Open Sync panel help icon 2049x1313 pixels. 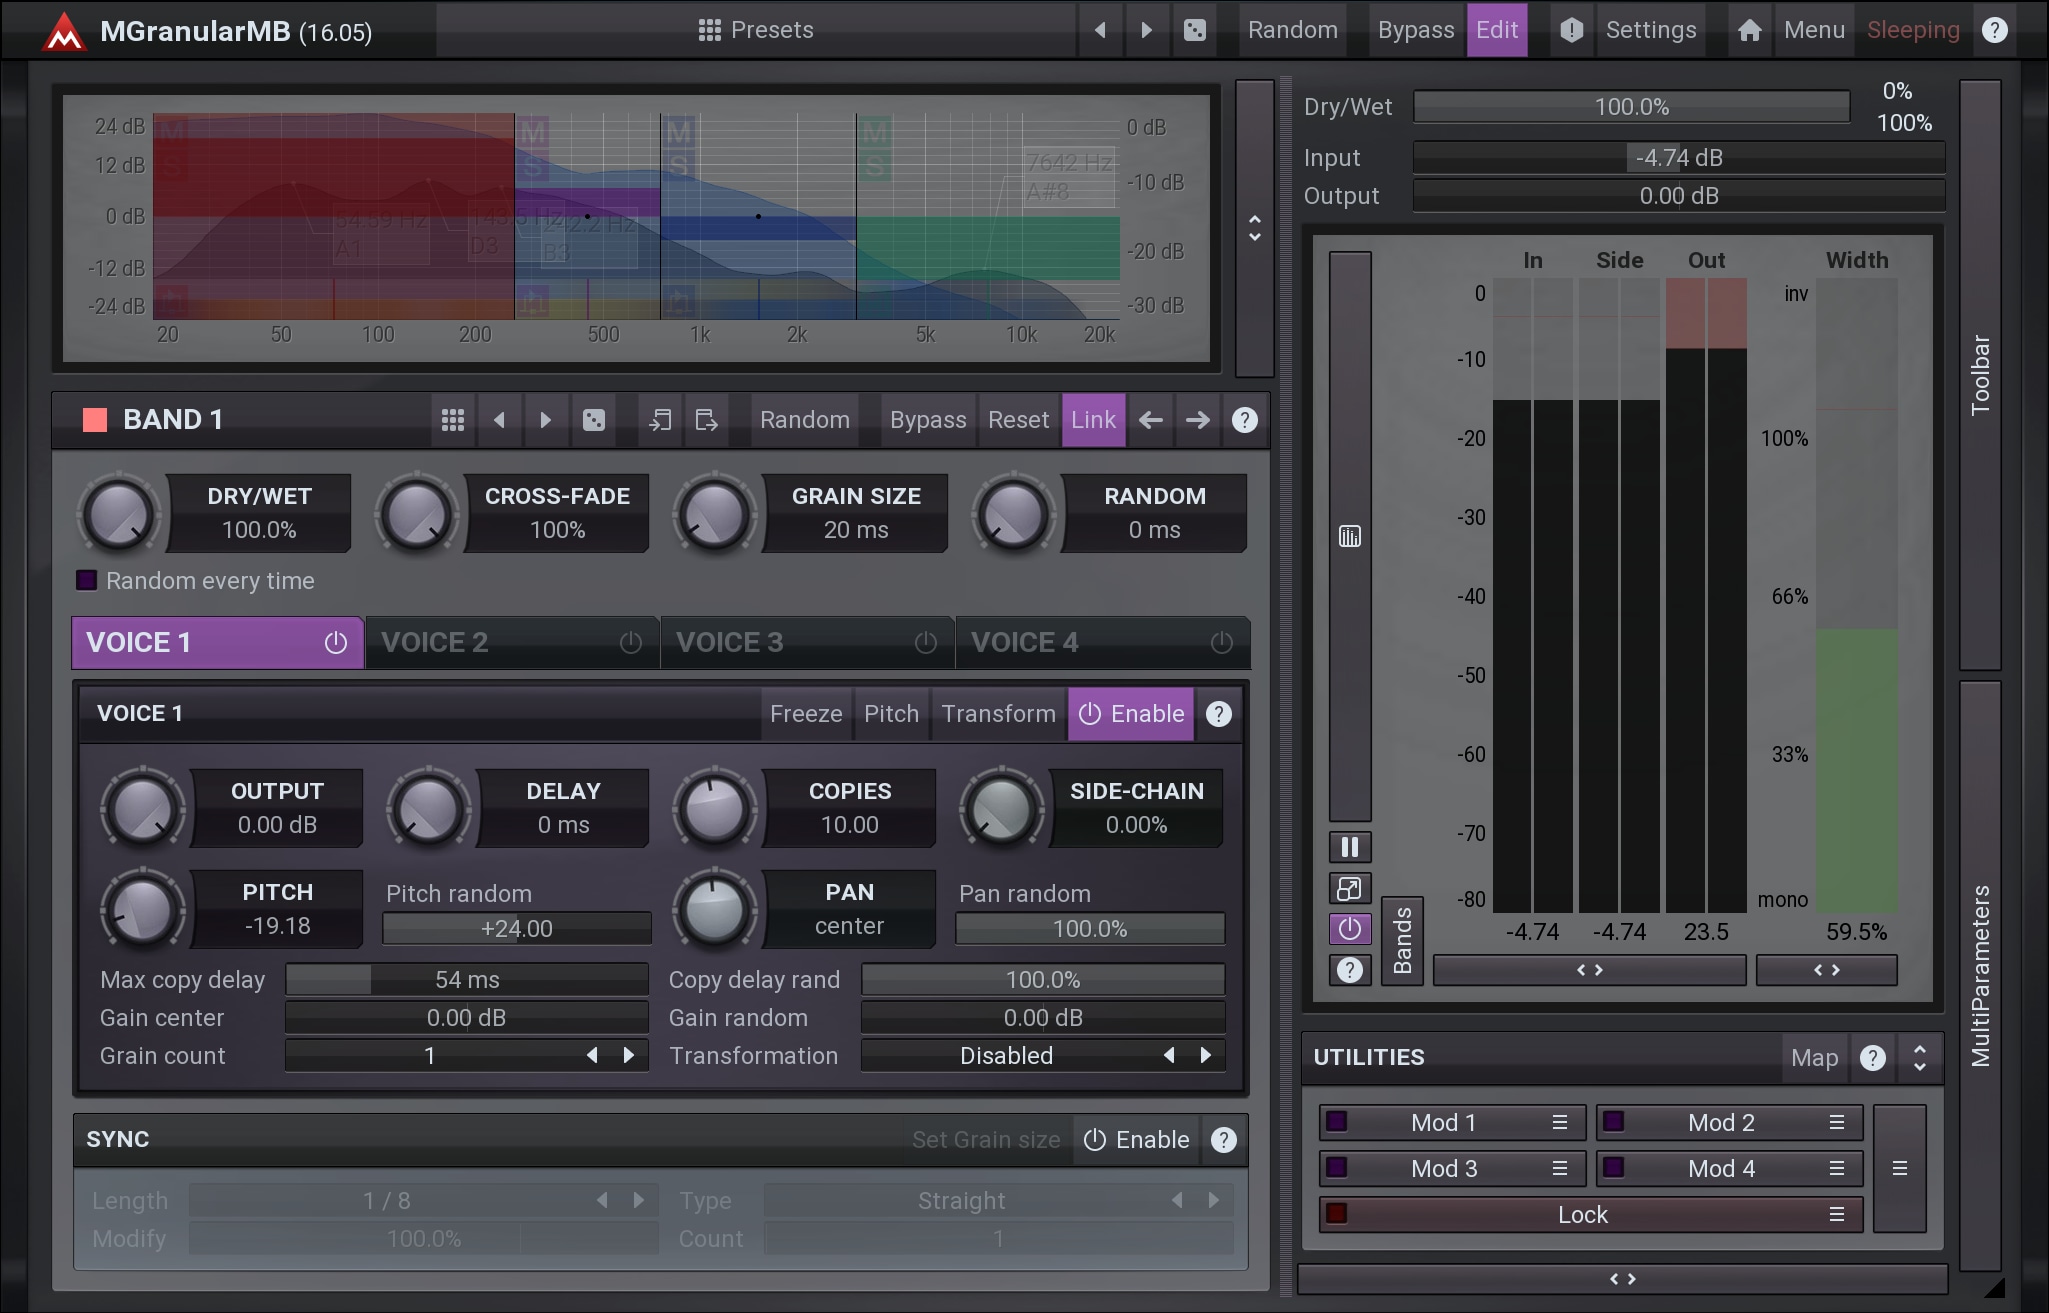tap(1223, 1140)
